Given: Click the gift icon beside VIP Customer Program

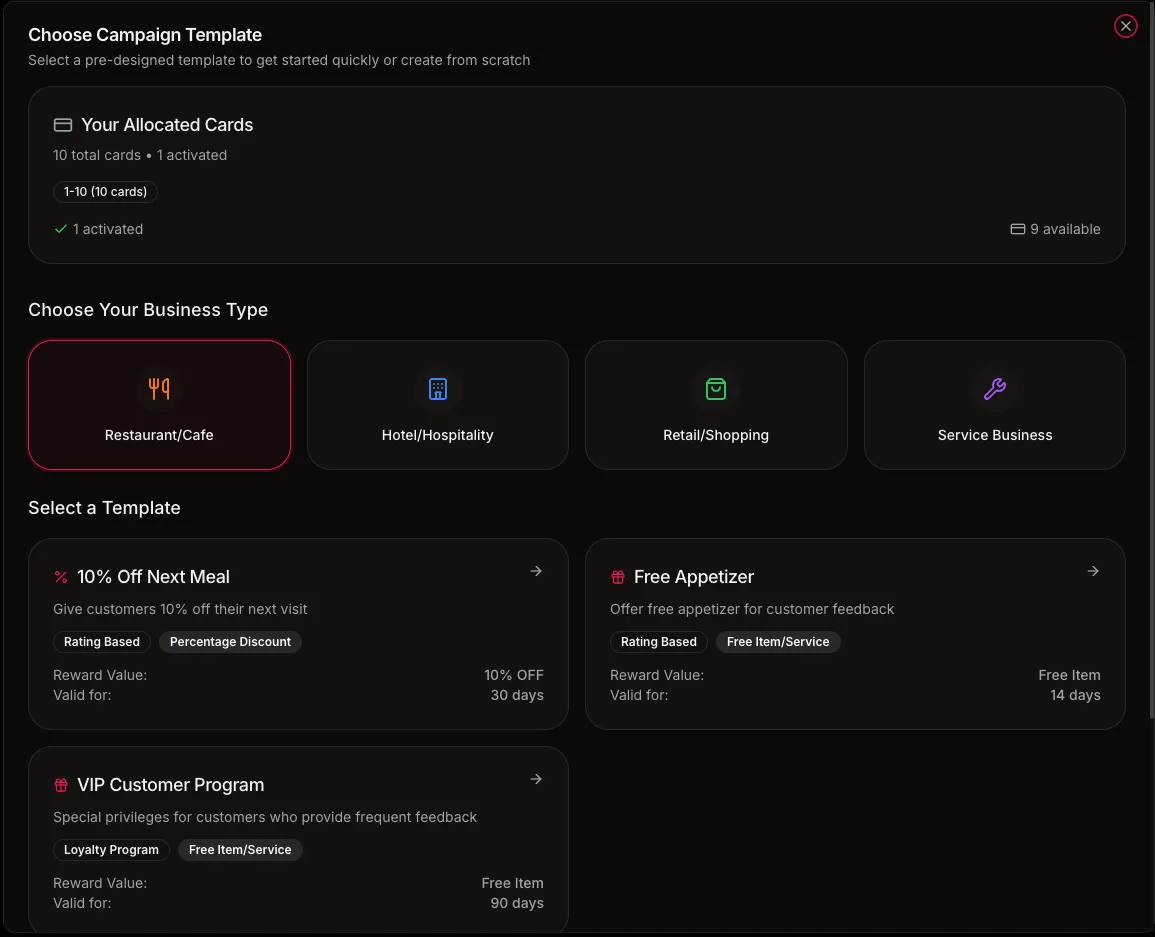Looking at the screenshot, I should click(61, 785).
